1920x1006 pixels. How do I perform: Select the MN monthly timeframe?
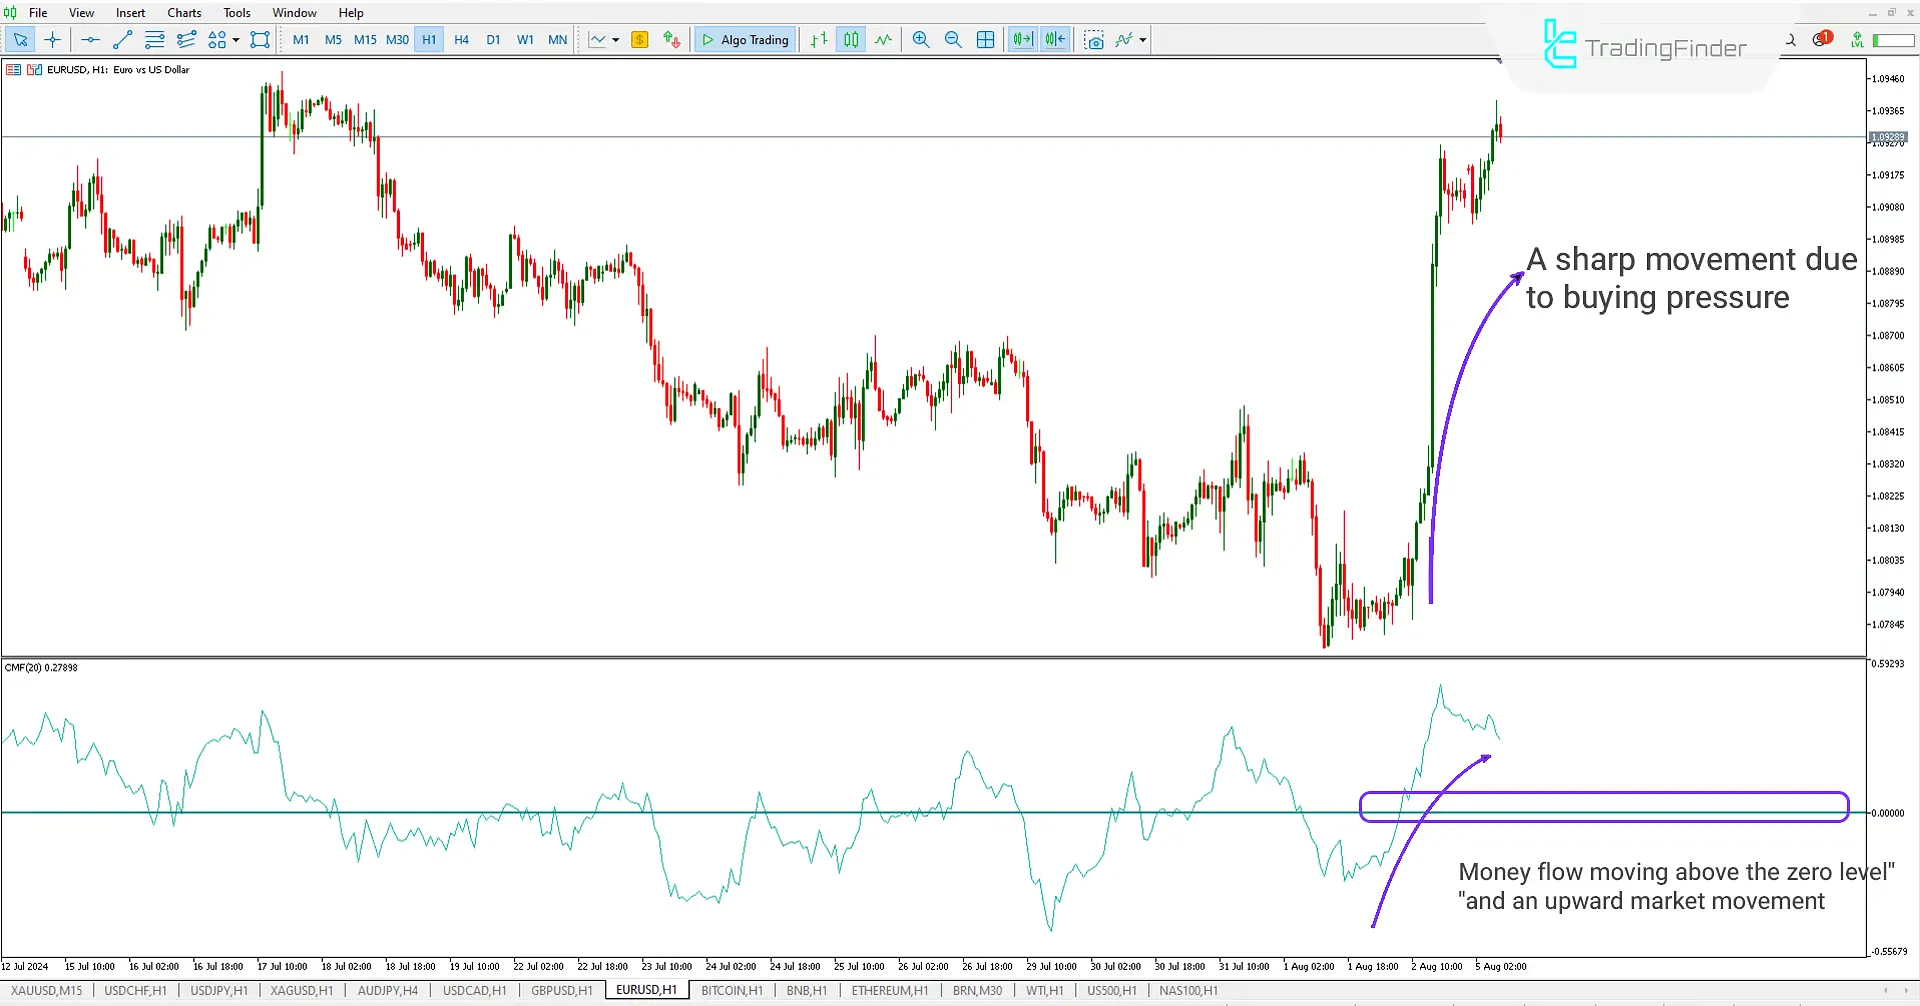pyautogui.click(x=557, y=40)
